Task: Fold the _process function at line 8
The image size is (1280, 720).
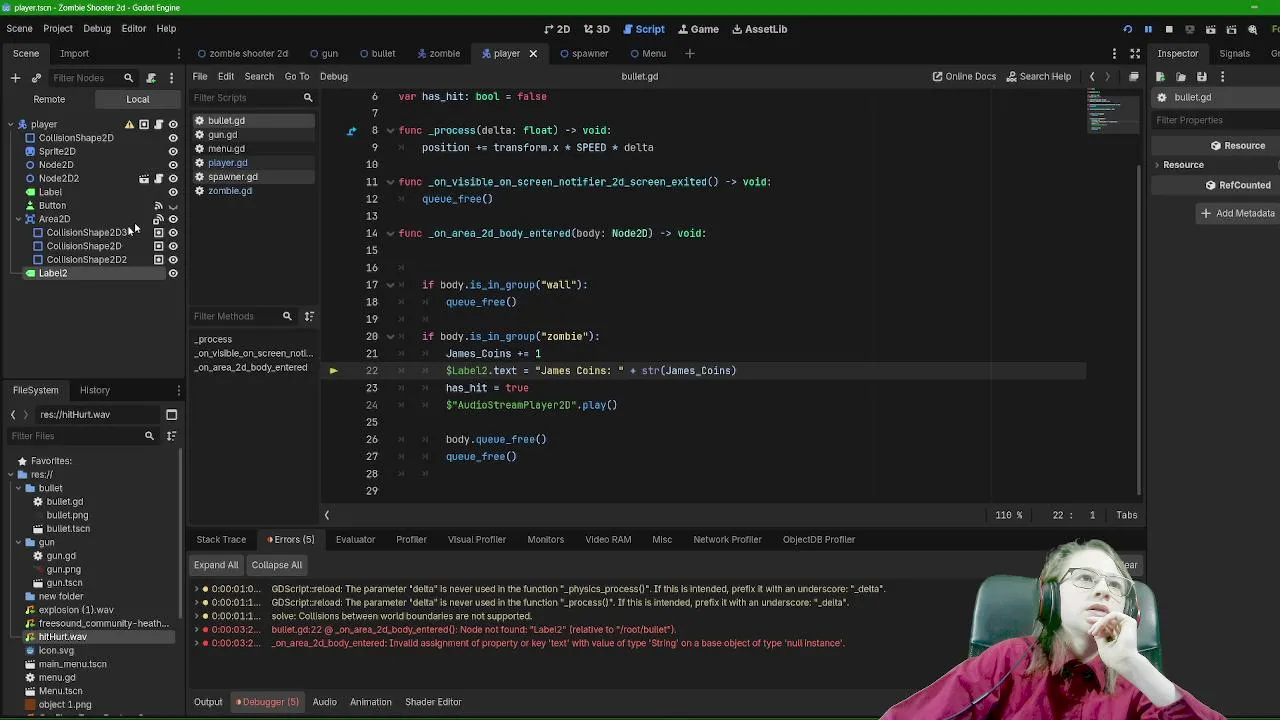Action: pyautogui.click(x=390, y=130)
